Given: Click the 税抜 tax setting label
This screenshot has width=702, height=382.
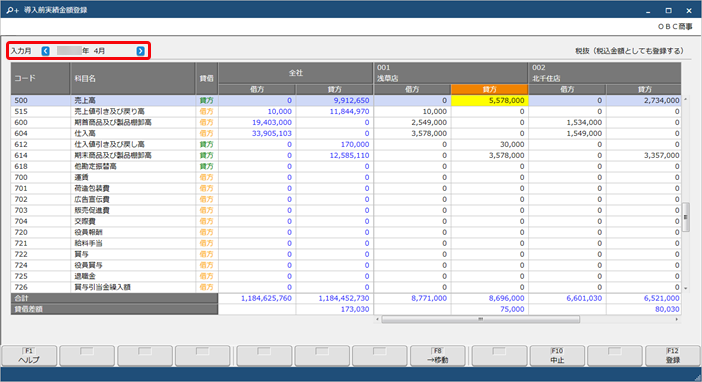Looking at the screenshot, I should (629, 51).
